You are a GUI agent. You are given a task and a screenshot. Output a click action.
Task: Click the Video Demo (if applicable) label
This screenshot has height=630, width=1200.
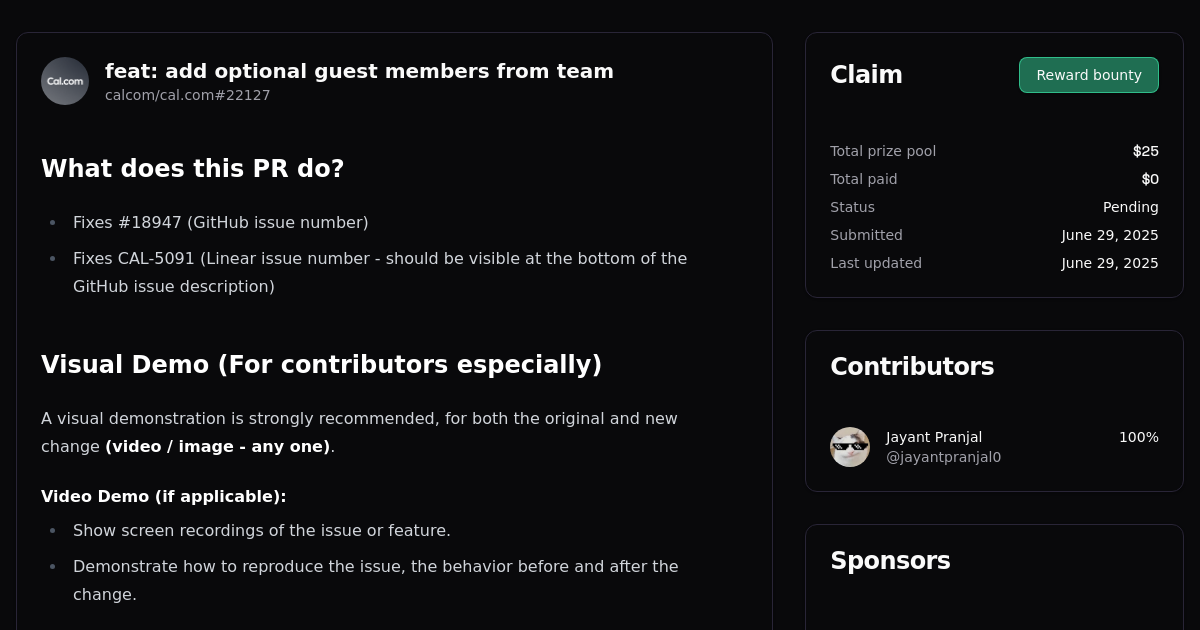pos(164,496)
